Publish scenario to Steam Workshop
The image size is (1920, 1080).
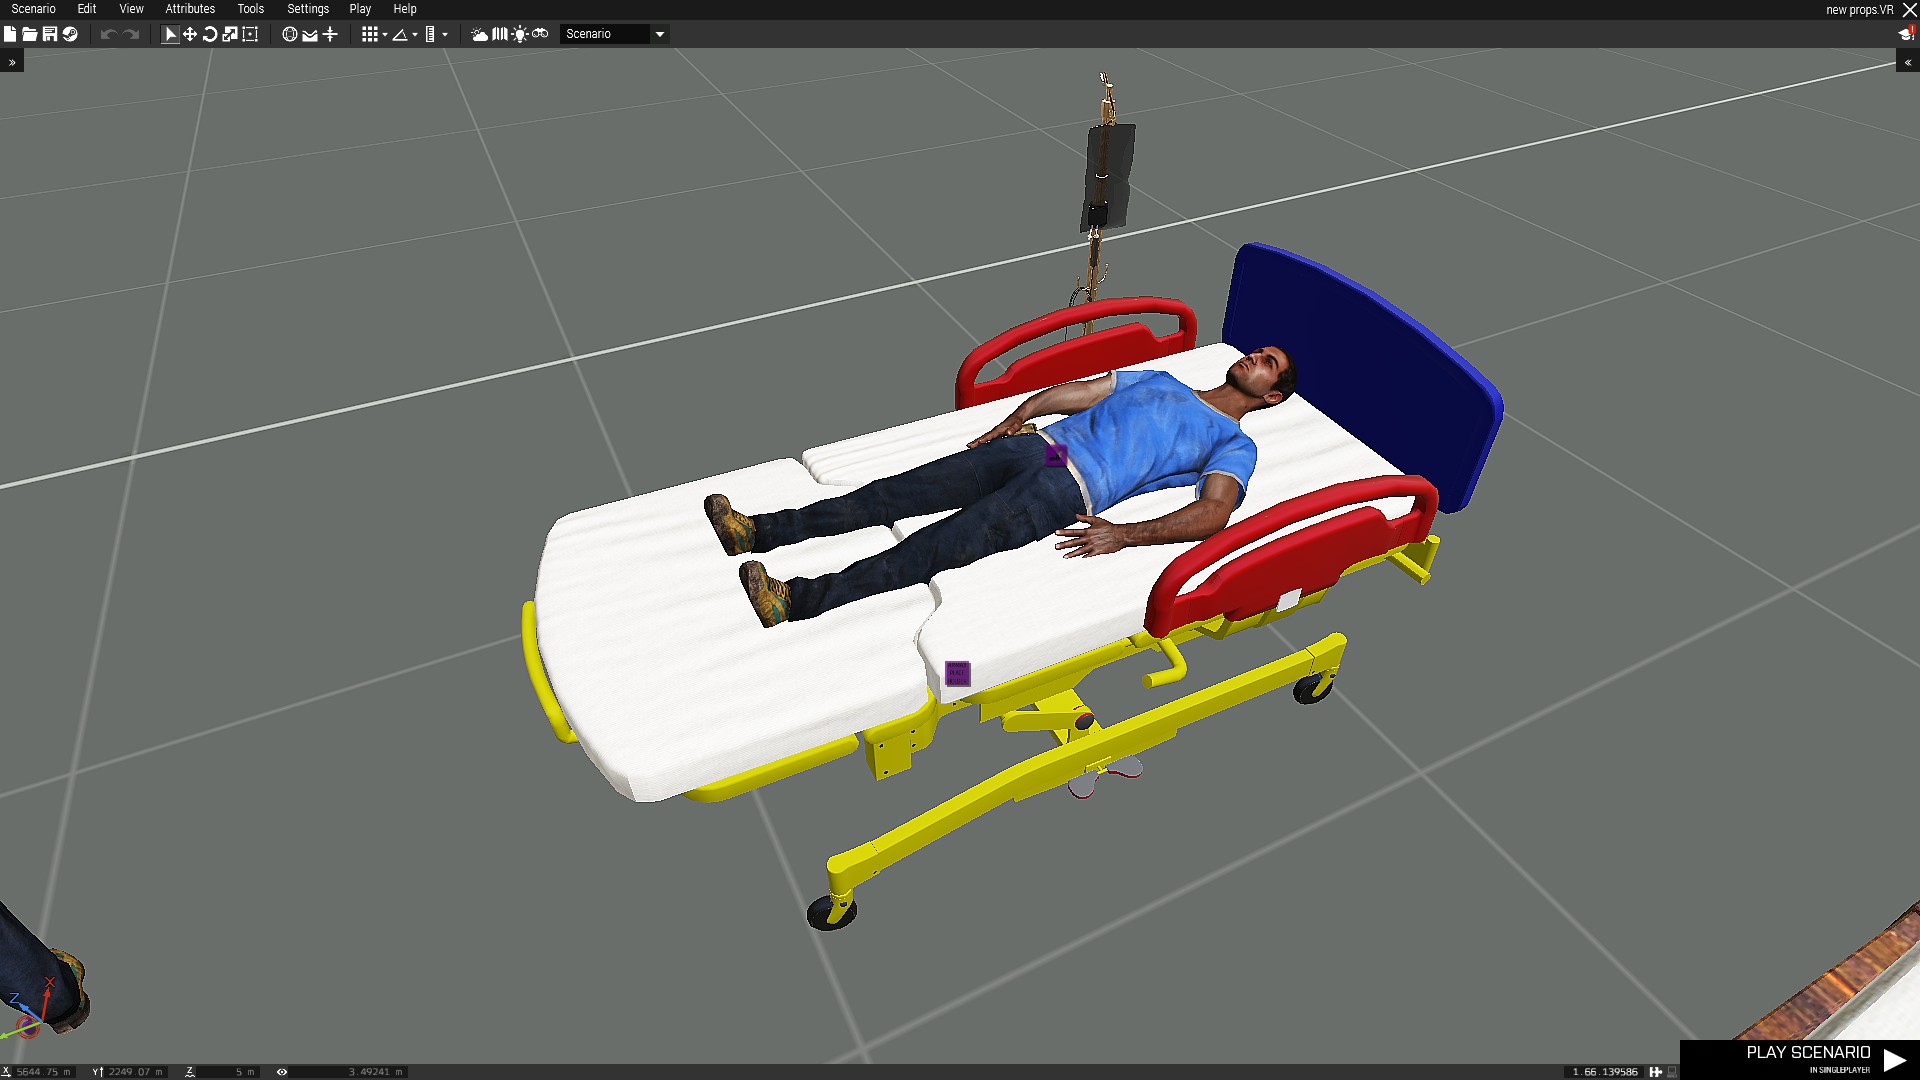click(x=70, y=34)
